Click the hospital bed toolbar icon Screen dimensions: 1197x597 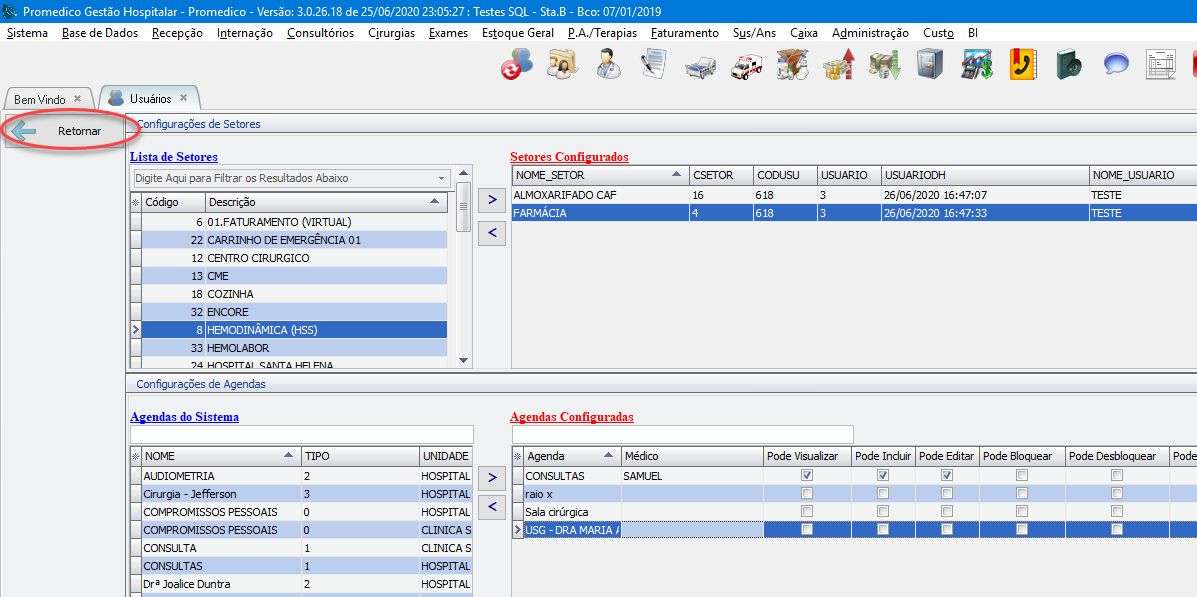(699, 66)
